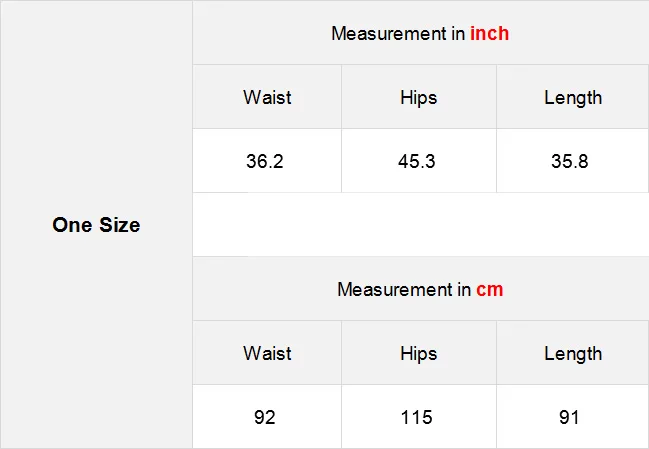Click the red cm word
This screenshot has height=449, width=649.
click(490, 289)
